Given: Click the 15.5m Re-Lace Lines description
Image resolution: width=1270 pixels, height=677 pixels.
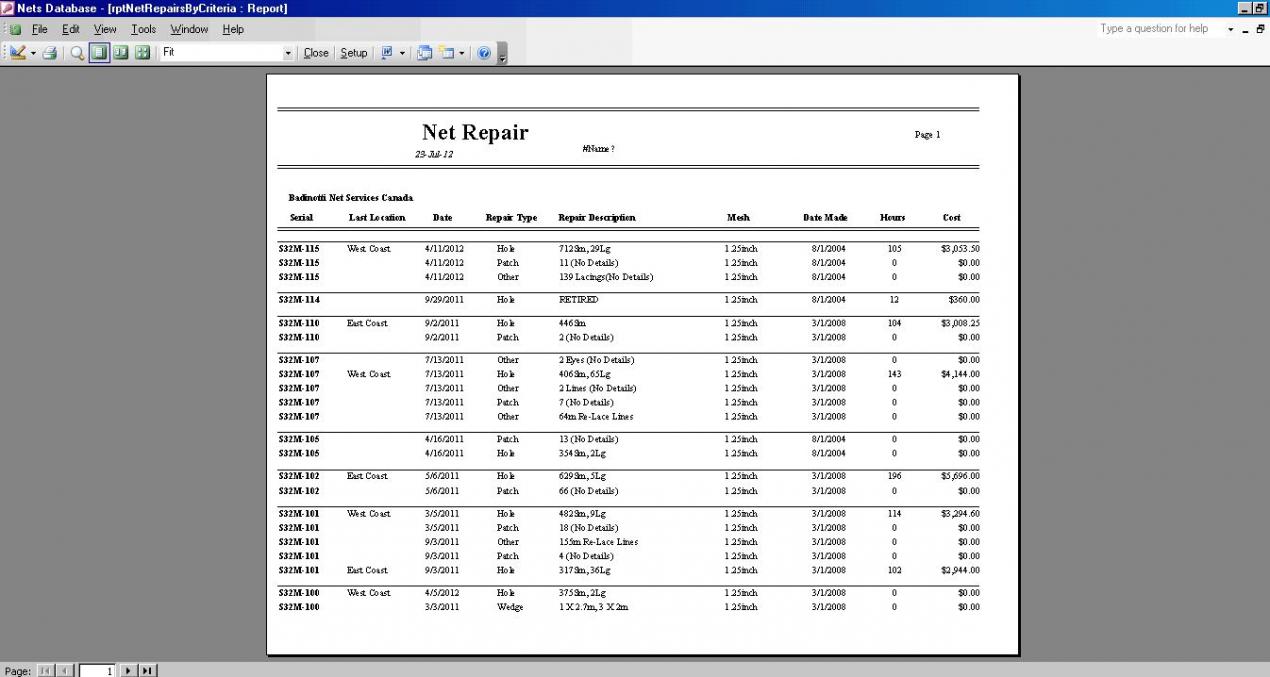Looking at the screenshot, I should click(x=598, y=543).
